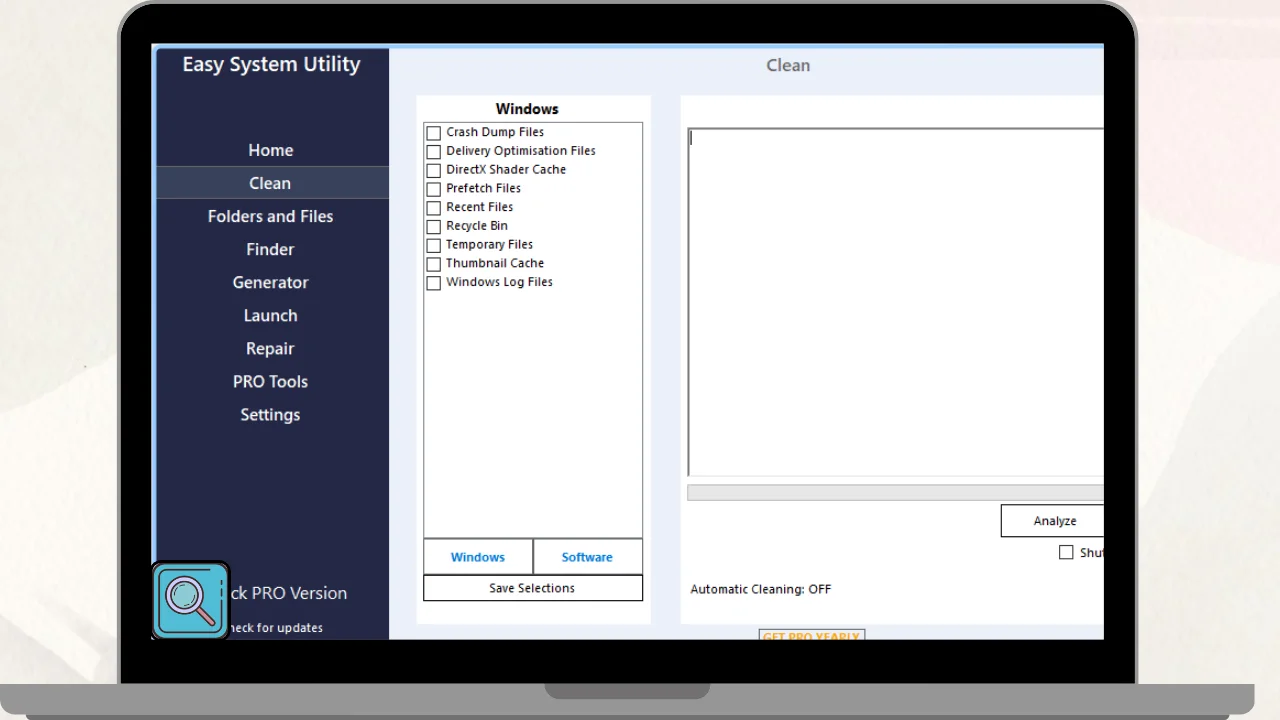Switch to the Windows tab
Viewport: 1280px width, 720px height.
[x=478, y=557]
